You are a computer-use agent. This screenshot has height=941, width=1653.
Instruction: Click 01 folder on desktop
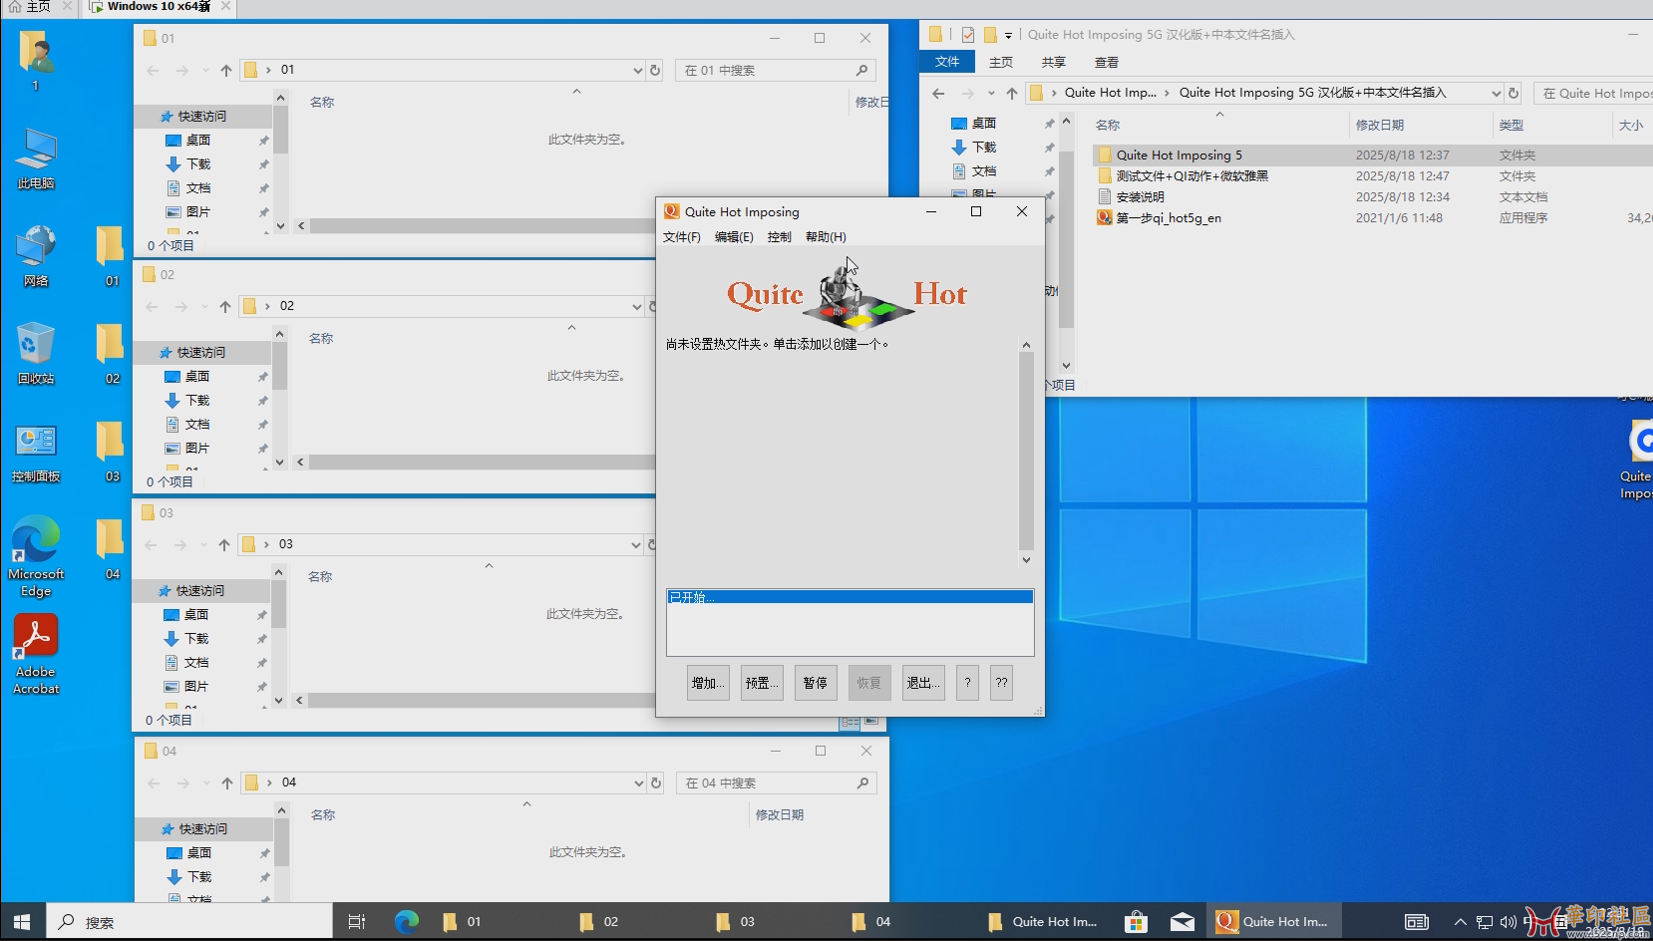[x=110, y=256]
